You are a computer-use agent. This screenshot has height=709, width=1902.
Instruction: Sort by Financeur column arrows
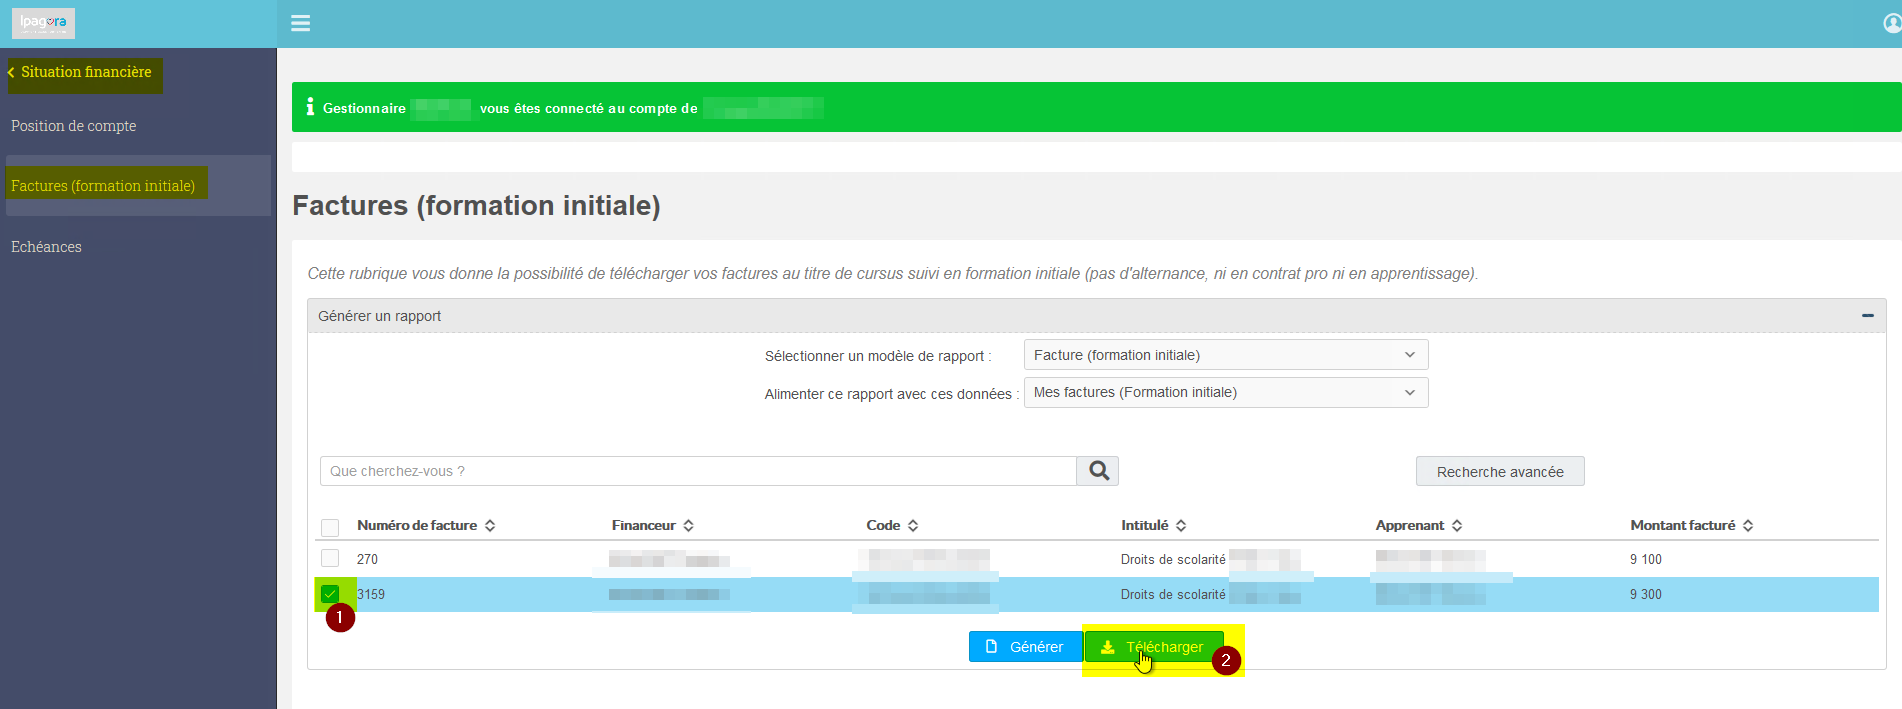pos(688,526)
